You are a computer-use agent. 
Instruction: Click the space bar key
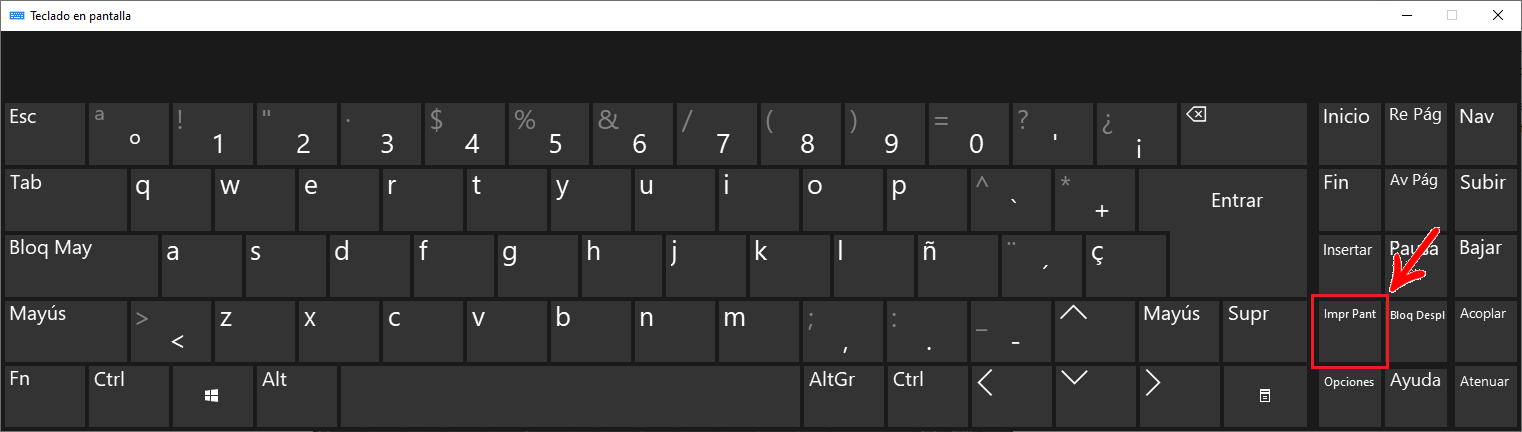[571, 396]
